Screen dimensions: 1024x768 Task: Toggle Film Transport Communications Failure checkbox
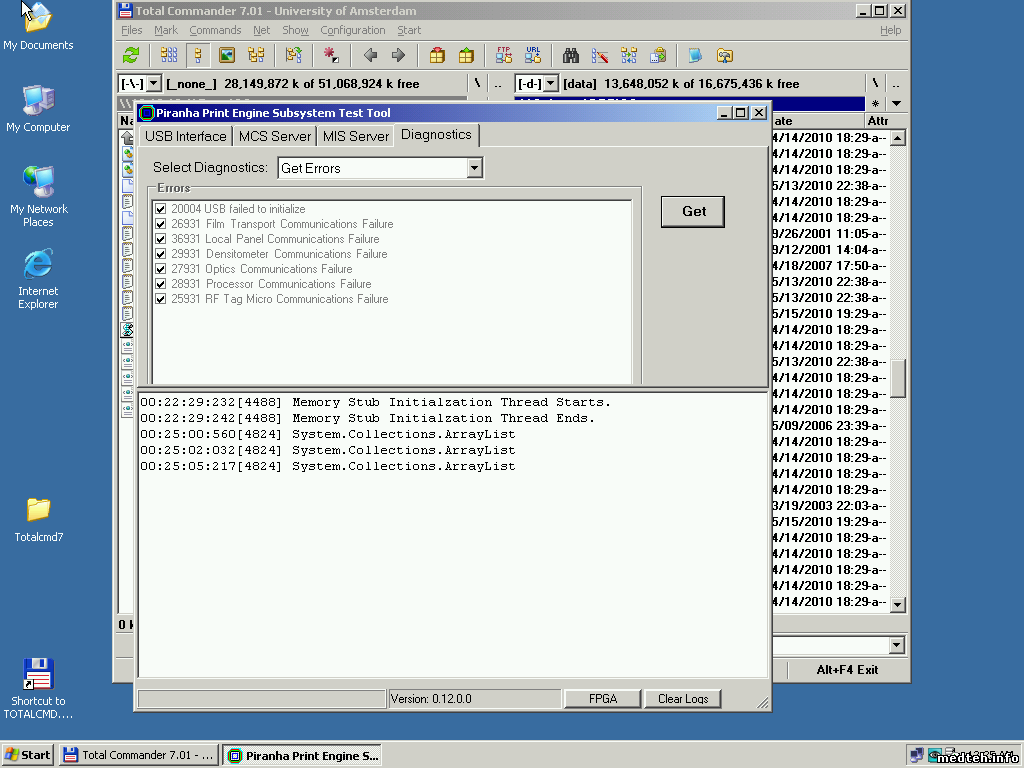tap(161, 224)
